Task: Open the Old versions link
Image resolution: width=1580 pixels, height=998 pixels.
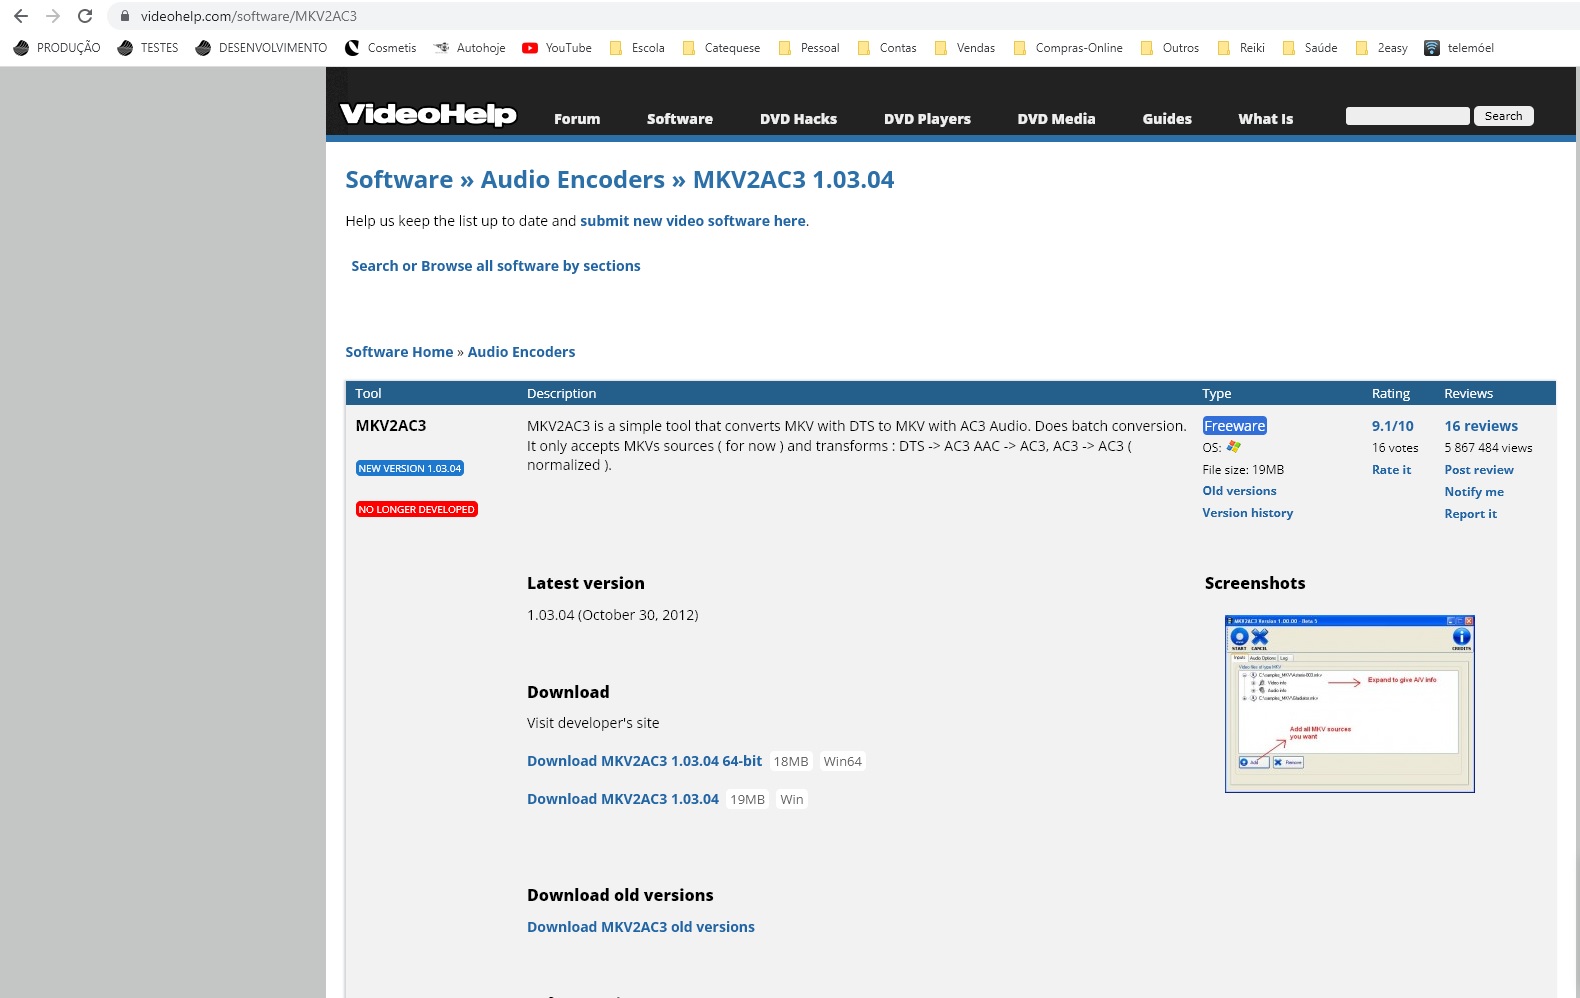Action: point(1239,491)
